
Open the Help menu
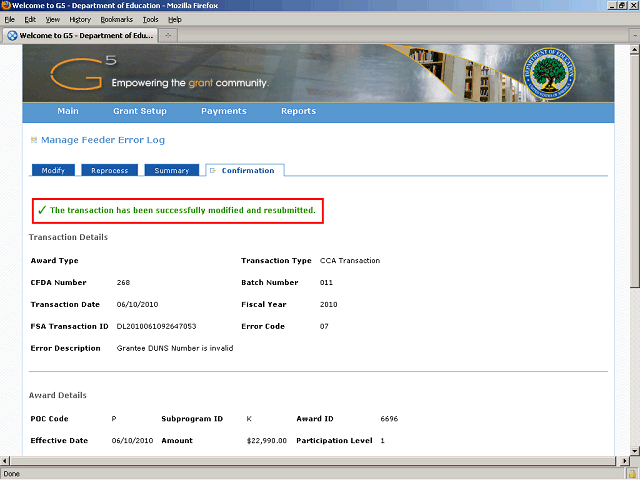(175, 20)
